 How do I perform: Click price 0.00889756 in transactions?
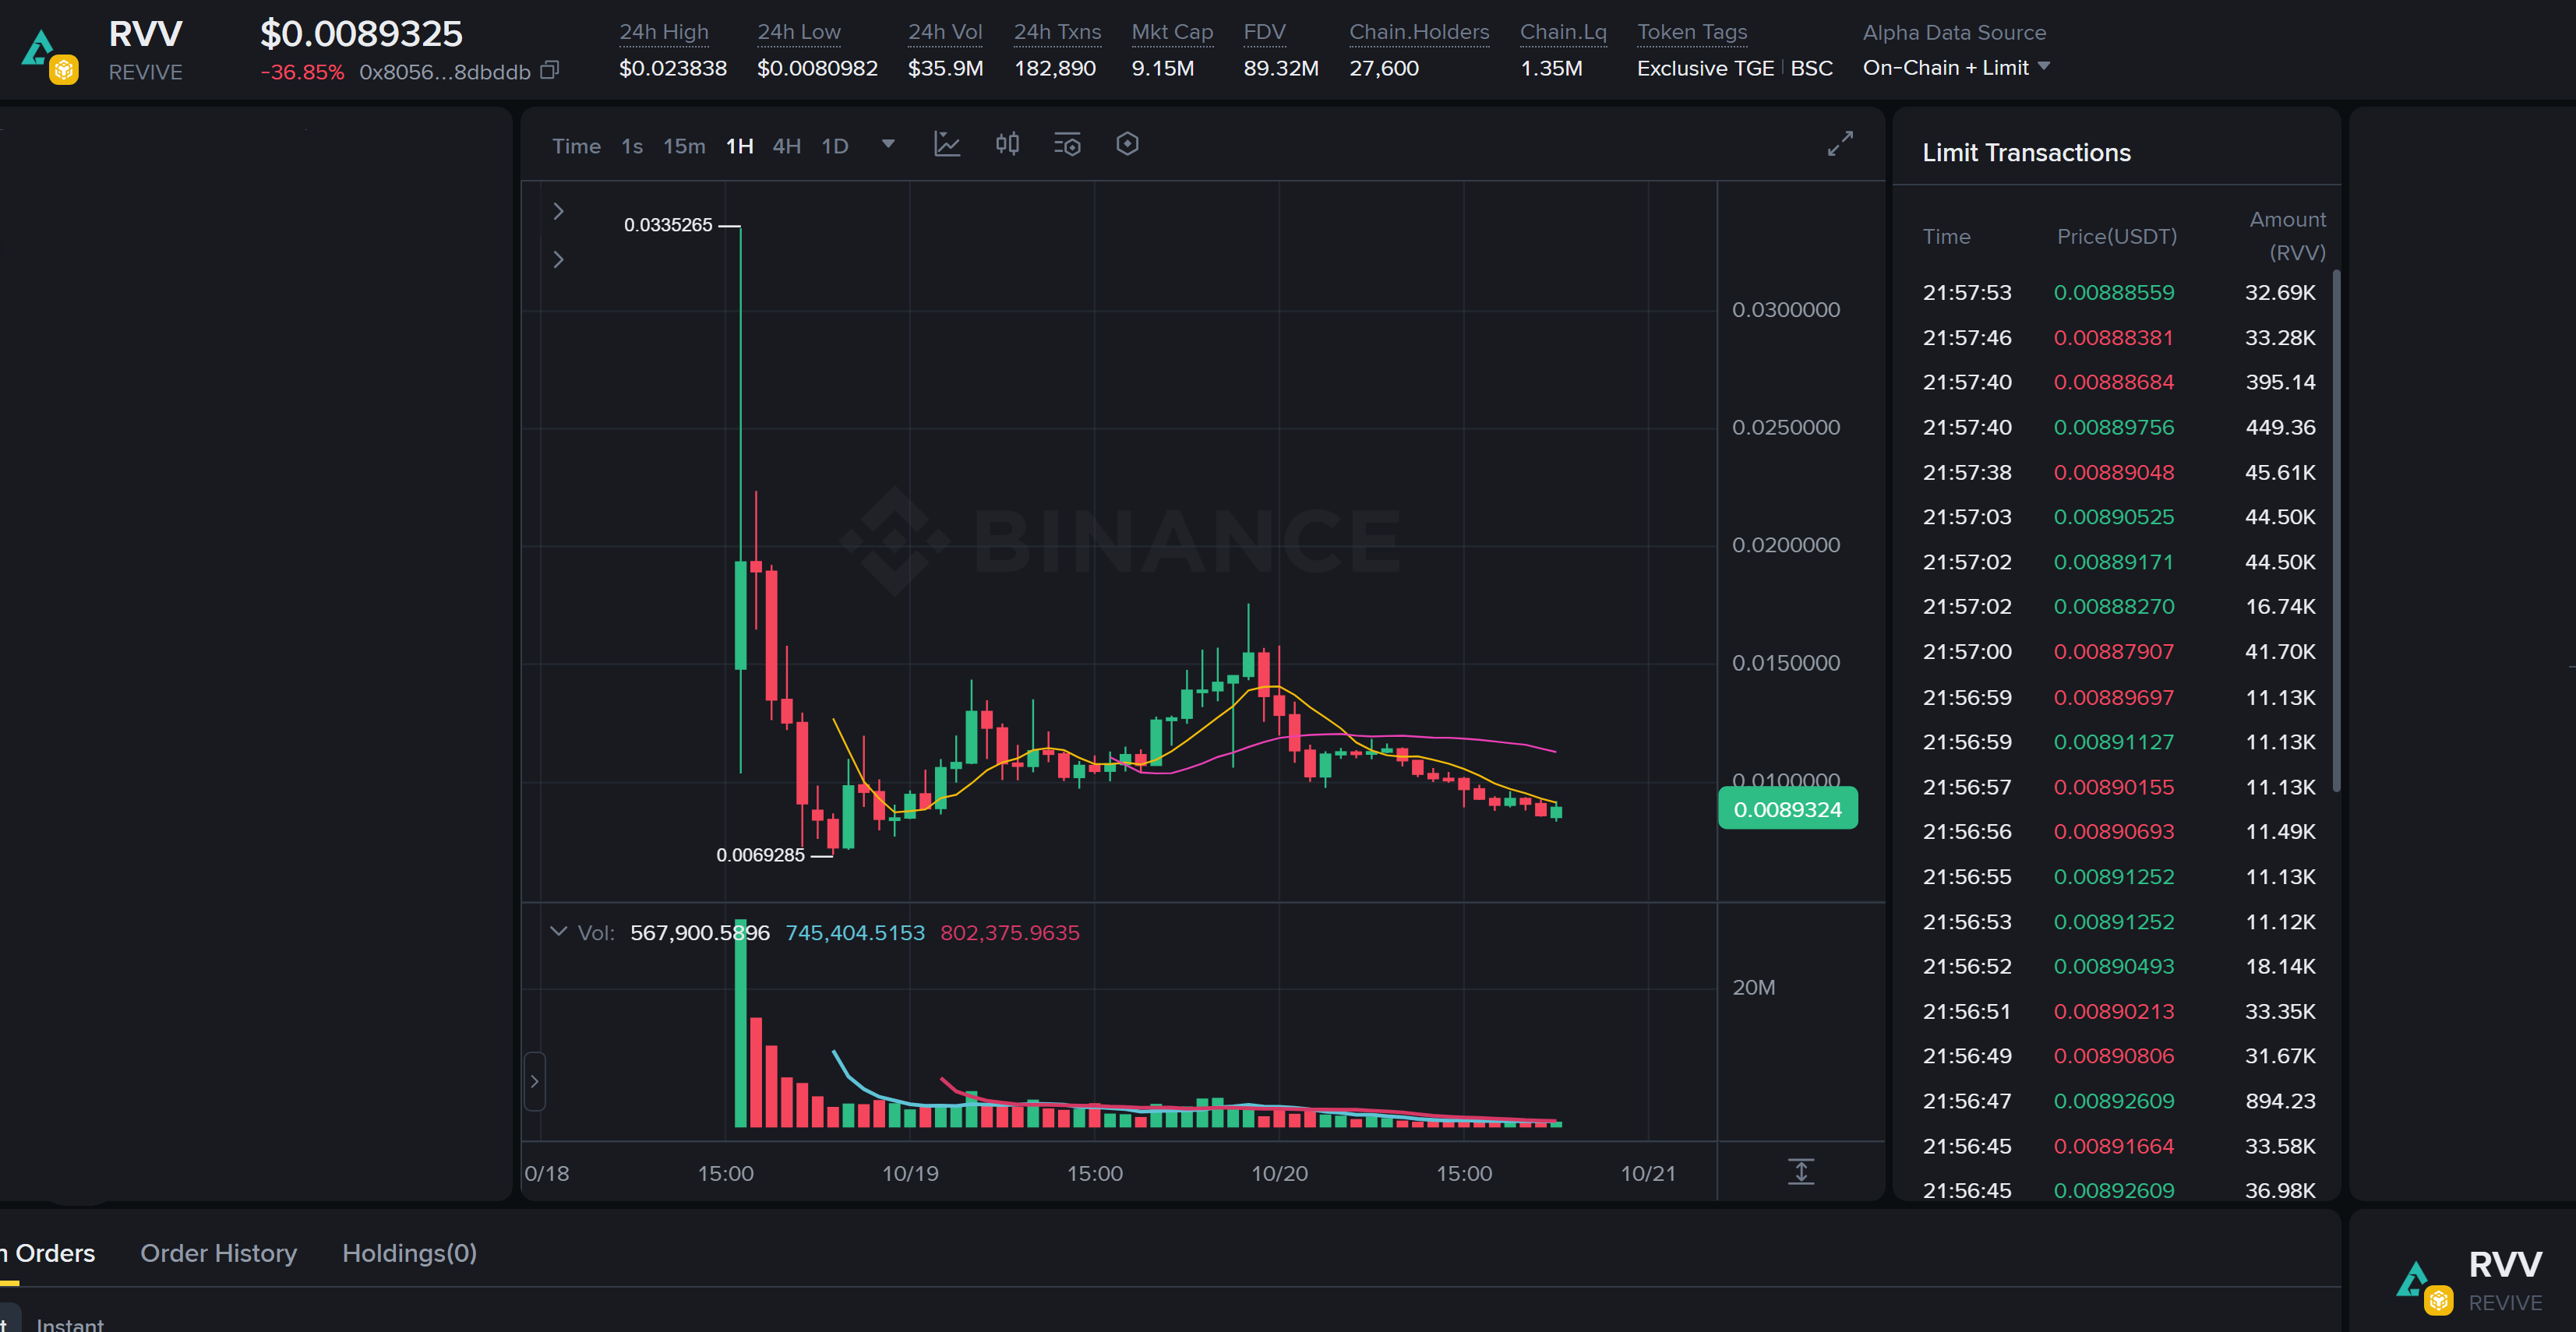click(x=2113, y=427)
